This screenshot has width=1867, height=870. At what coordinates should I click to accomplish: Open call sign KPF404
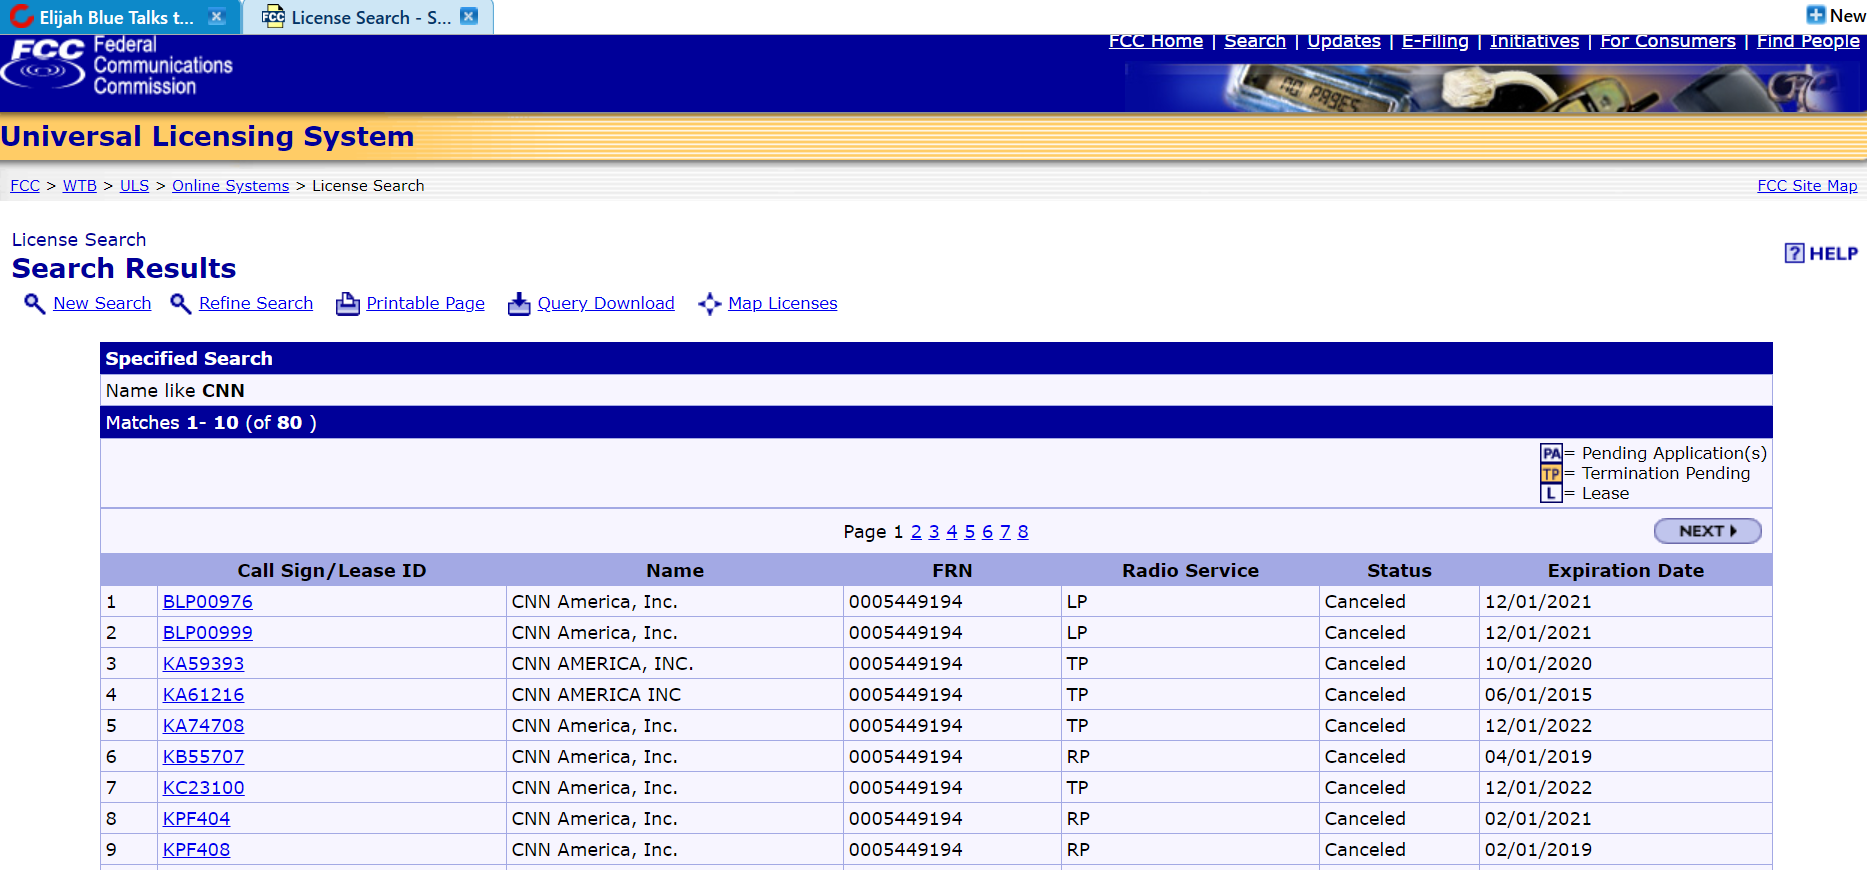196,819
